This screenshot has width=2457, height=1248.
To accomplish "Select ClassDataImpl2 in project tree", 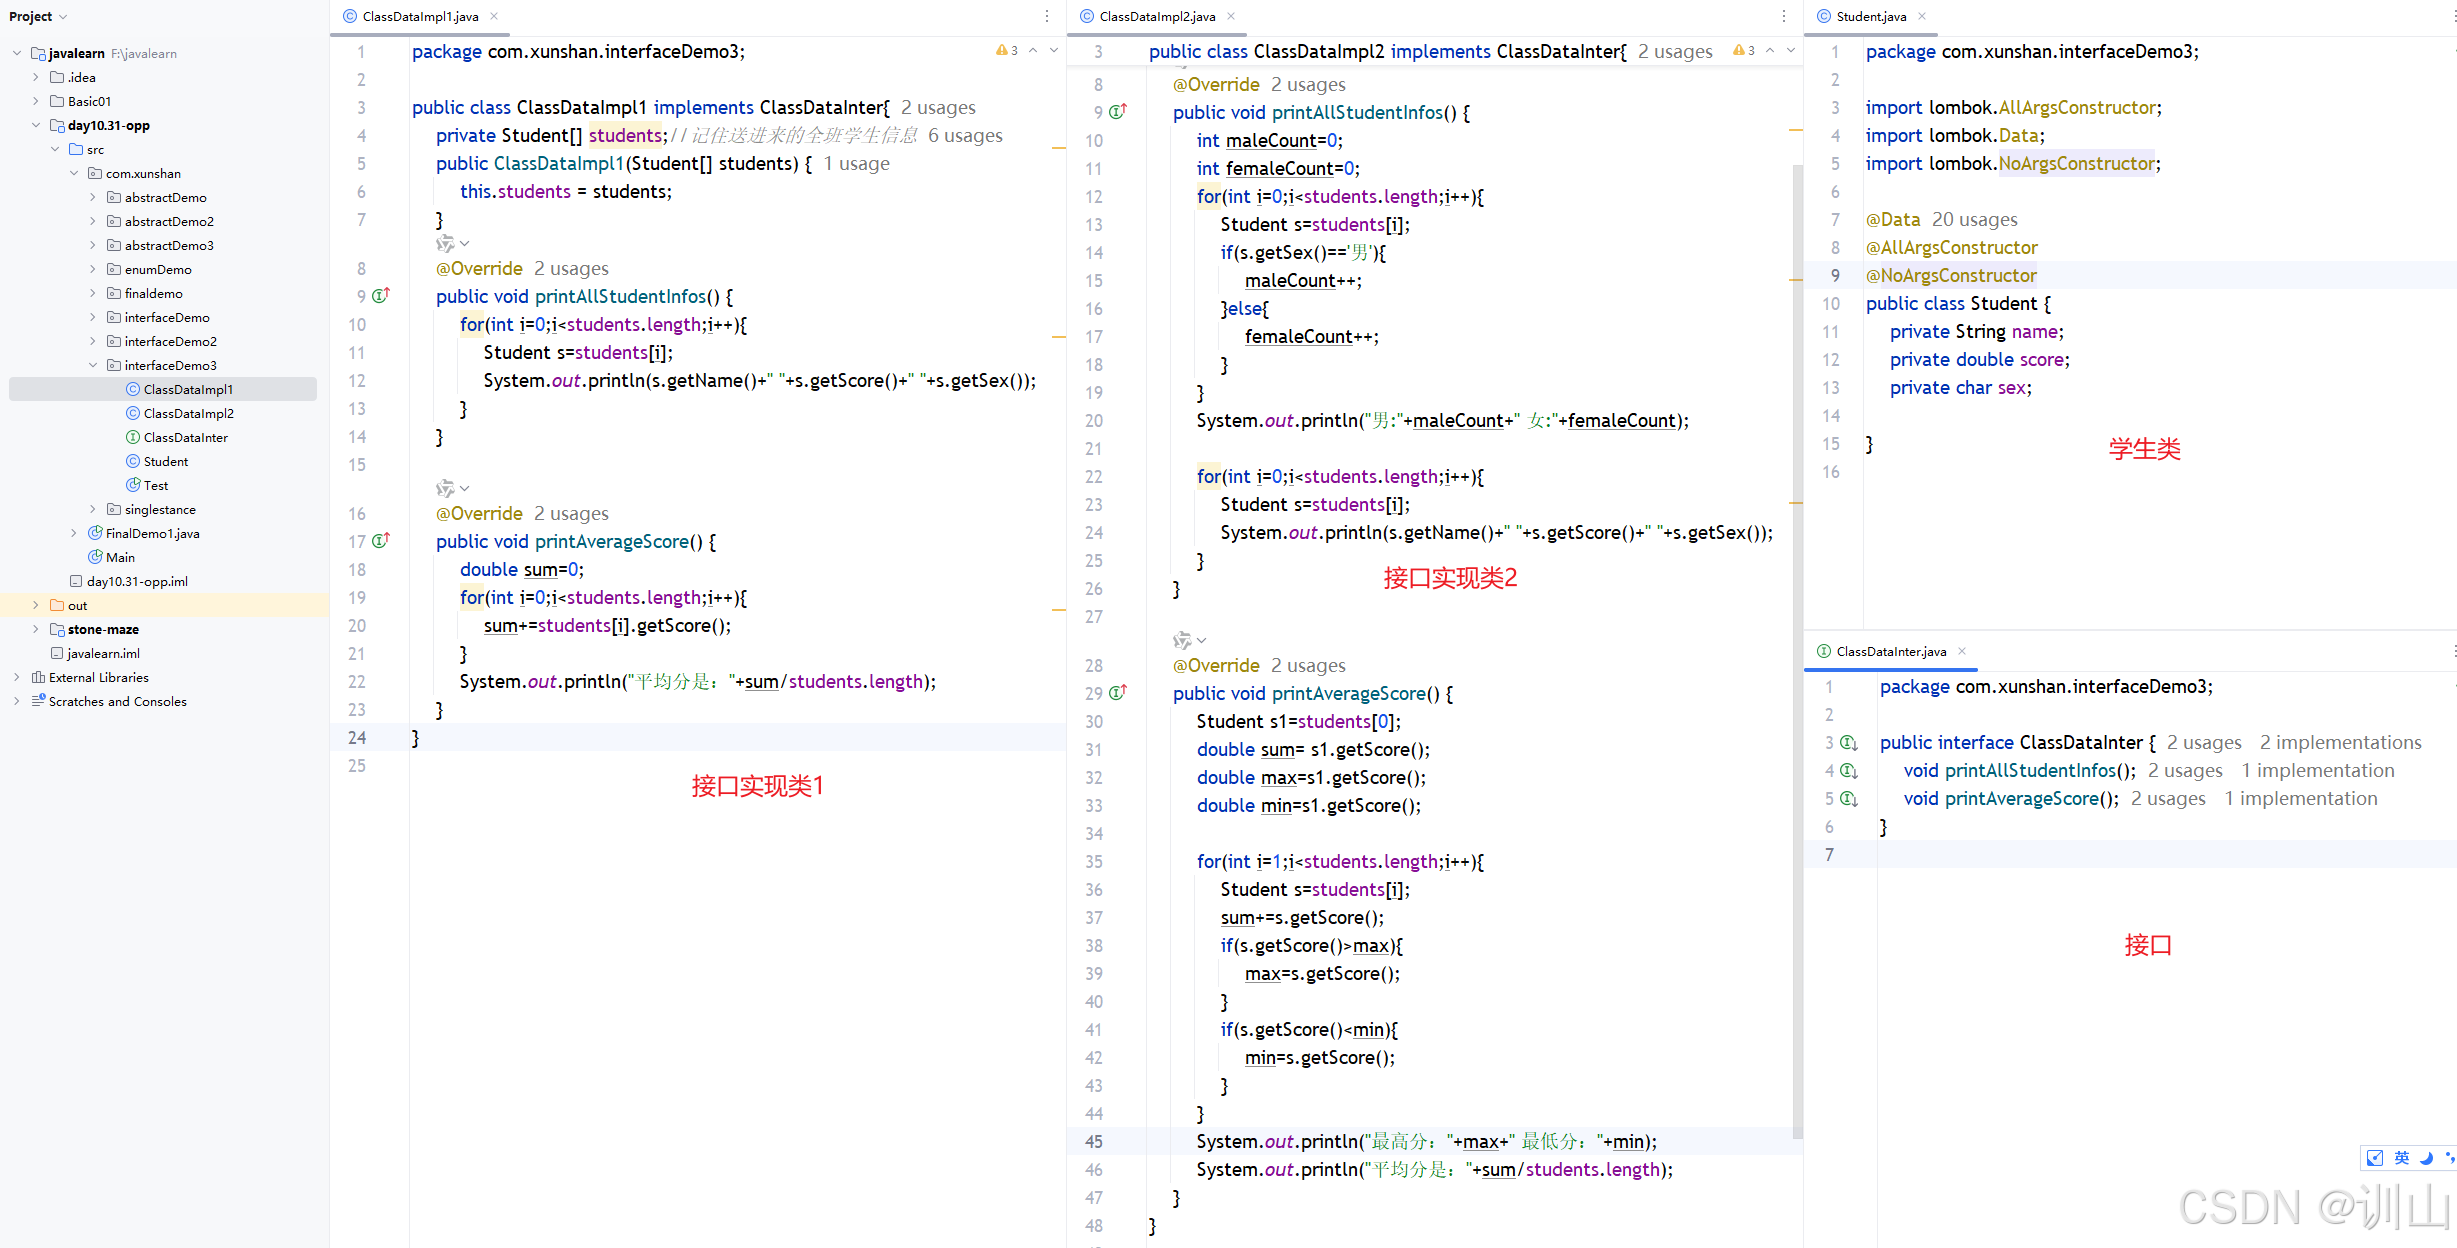I will [188, 413].
